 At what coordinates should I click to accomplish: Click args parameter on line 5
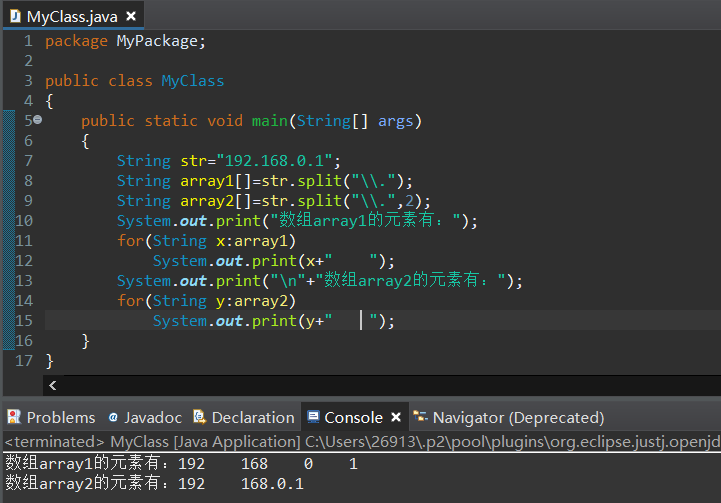click(395, 121)
